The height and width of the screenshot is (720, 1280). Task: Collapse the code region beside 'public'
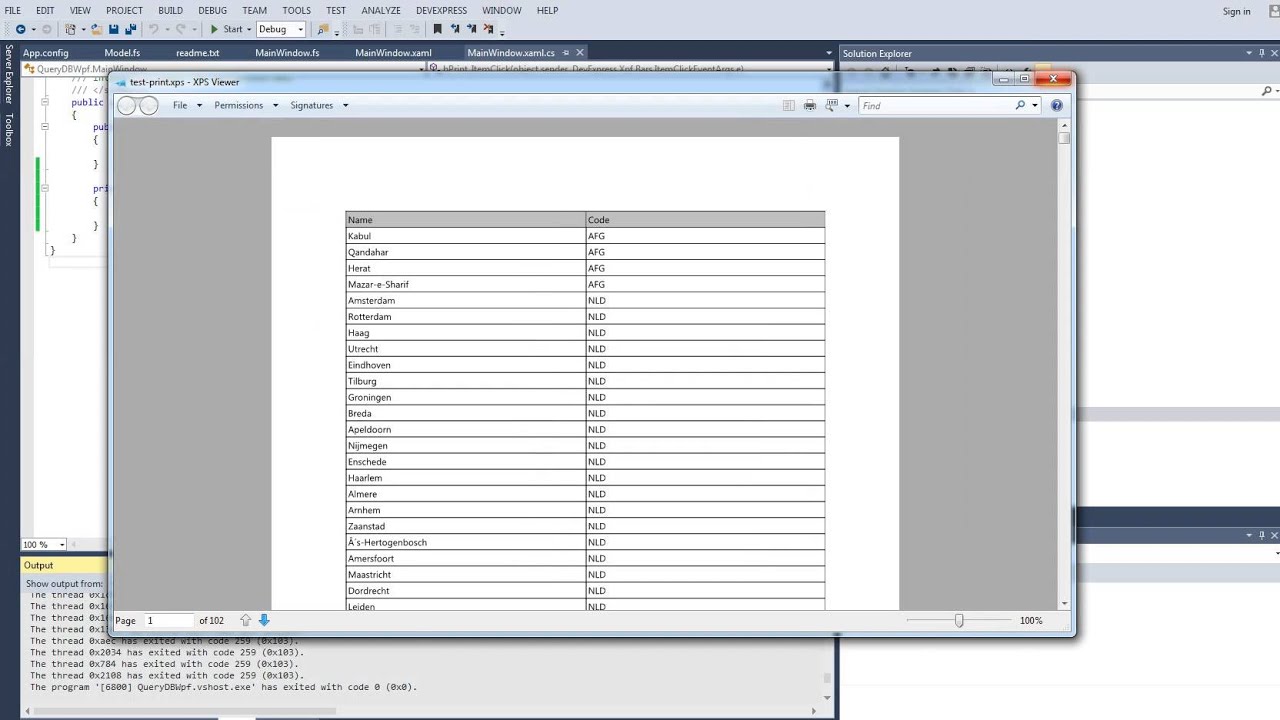pyautogui.click(x=45, y=103)
